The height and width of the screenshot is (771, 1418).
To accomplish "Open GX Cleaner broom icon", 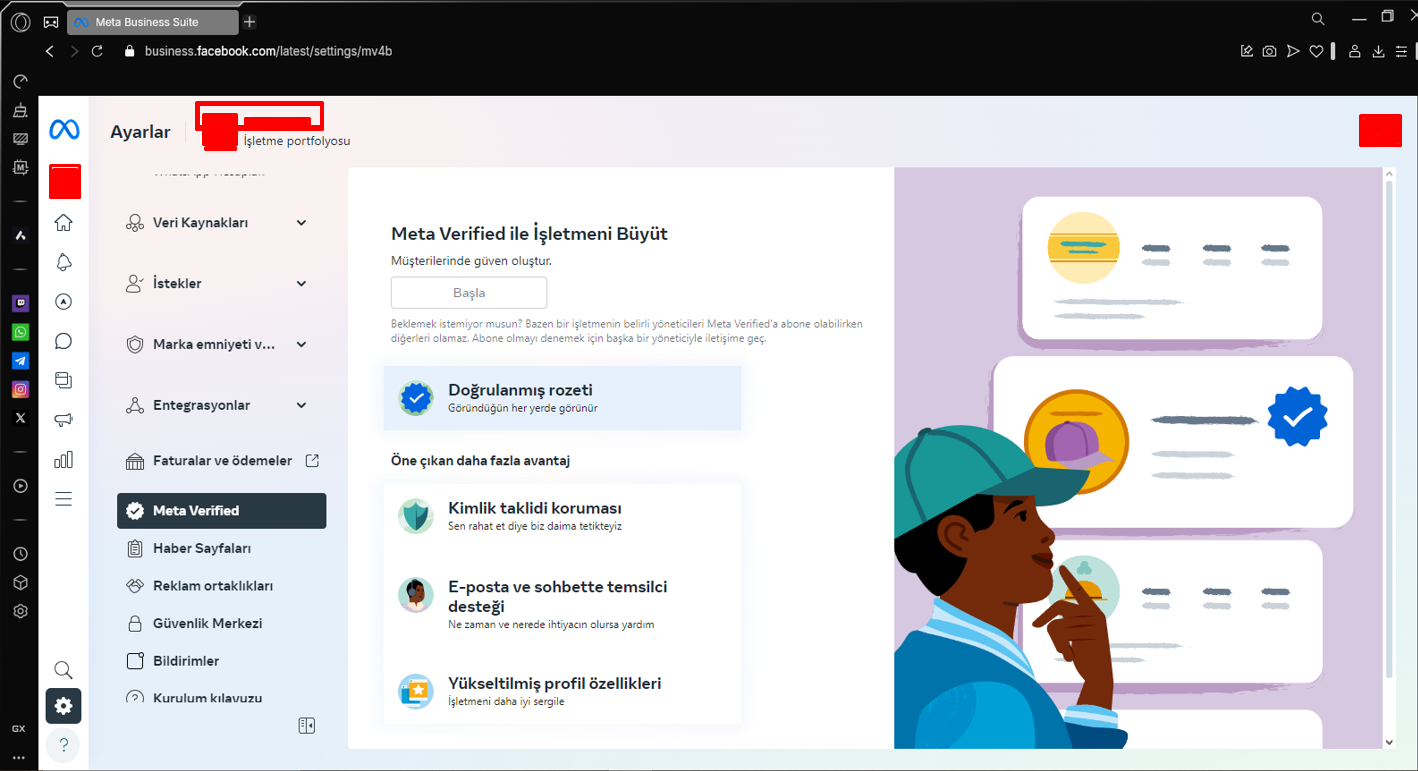I will (20, 110).
